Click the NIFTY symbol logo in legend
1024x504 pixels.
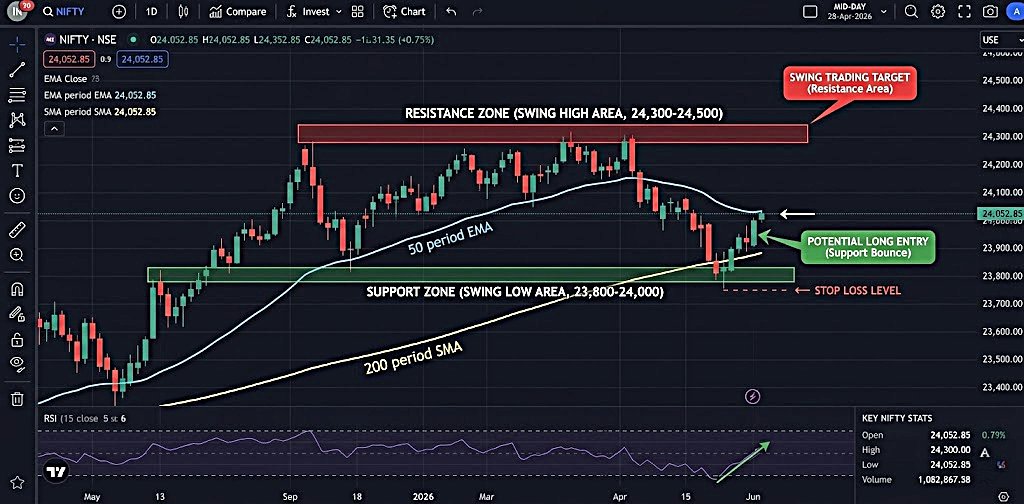(x=49, y=40)
